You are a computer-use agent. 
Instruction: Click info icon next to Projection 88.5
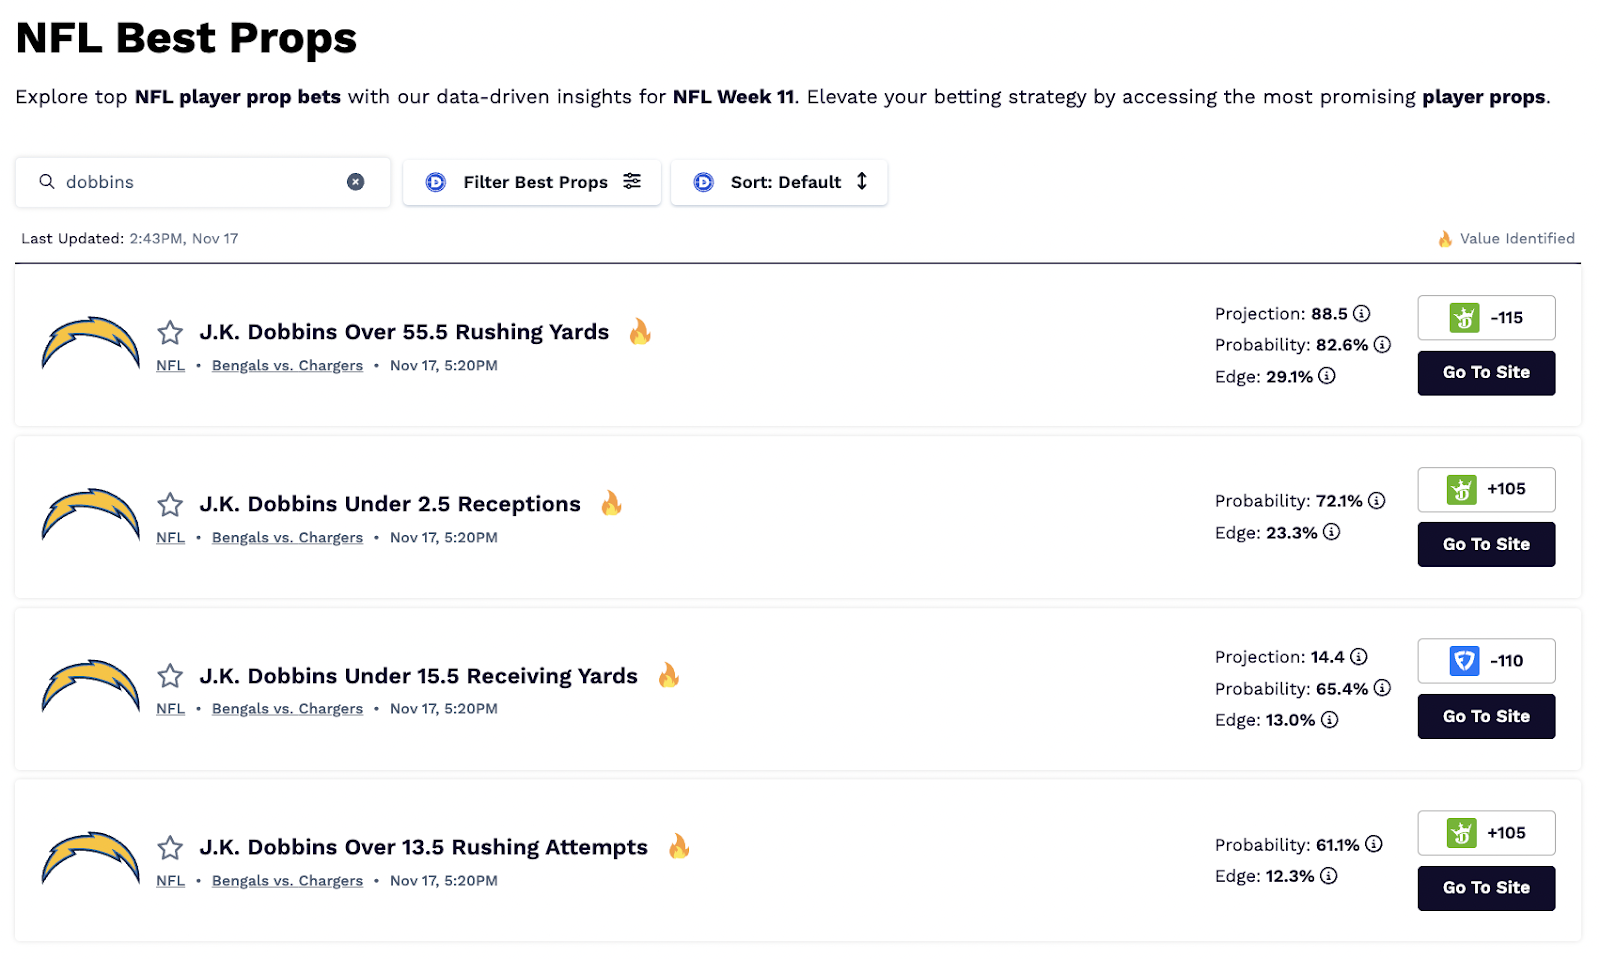[1361, 313]
